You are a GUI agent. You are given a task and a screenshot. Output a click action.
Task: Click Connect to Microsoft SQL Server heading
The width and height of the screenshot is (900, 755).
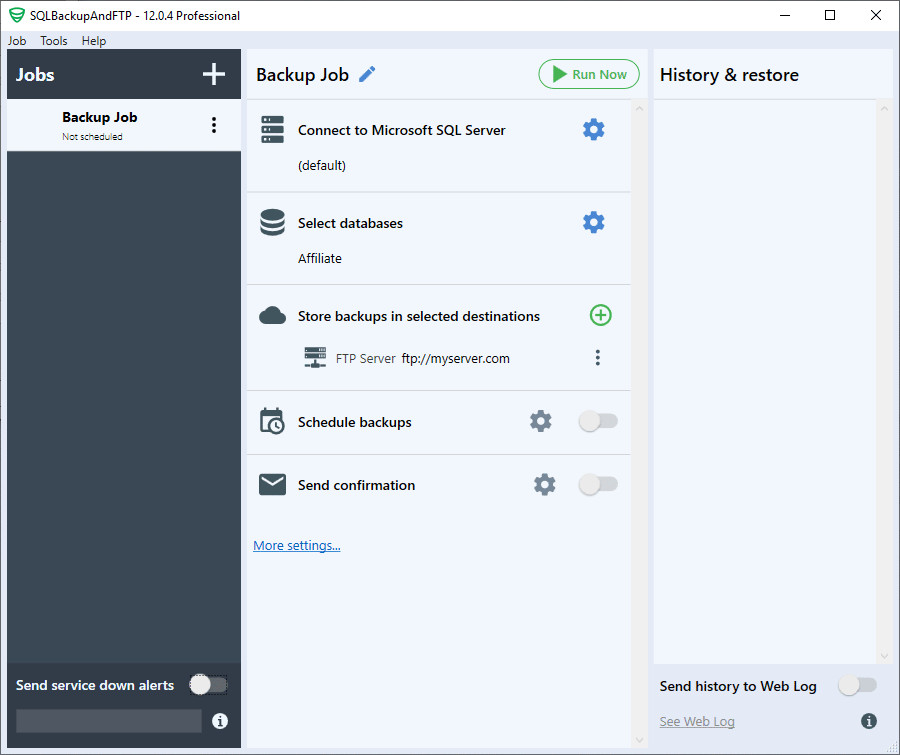click(x=401, y=130)
